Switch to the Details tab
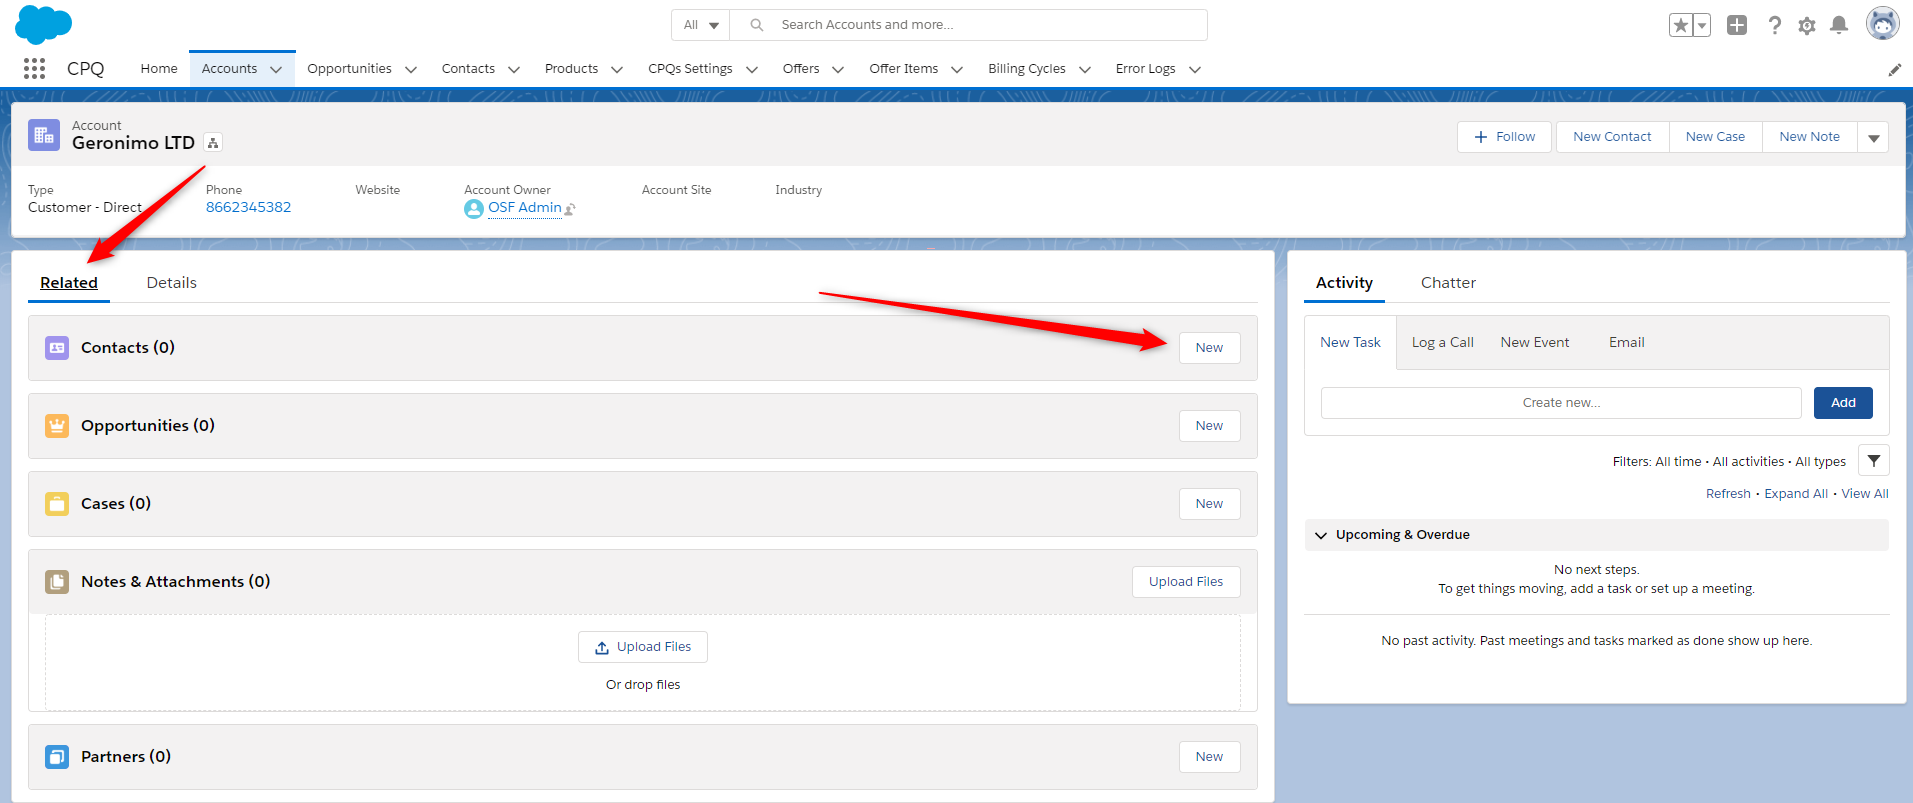The height and width of the screenshot is (803, 1913). [x=172, y=283]
